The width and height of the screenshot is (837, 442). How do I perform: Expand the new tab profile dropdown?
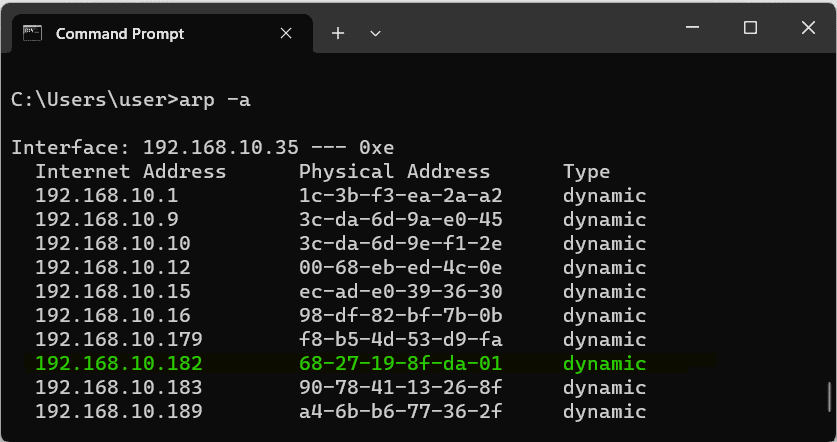(376, 33)
